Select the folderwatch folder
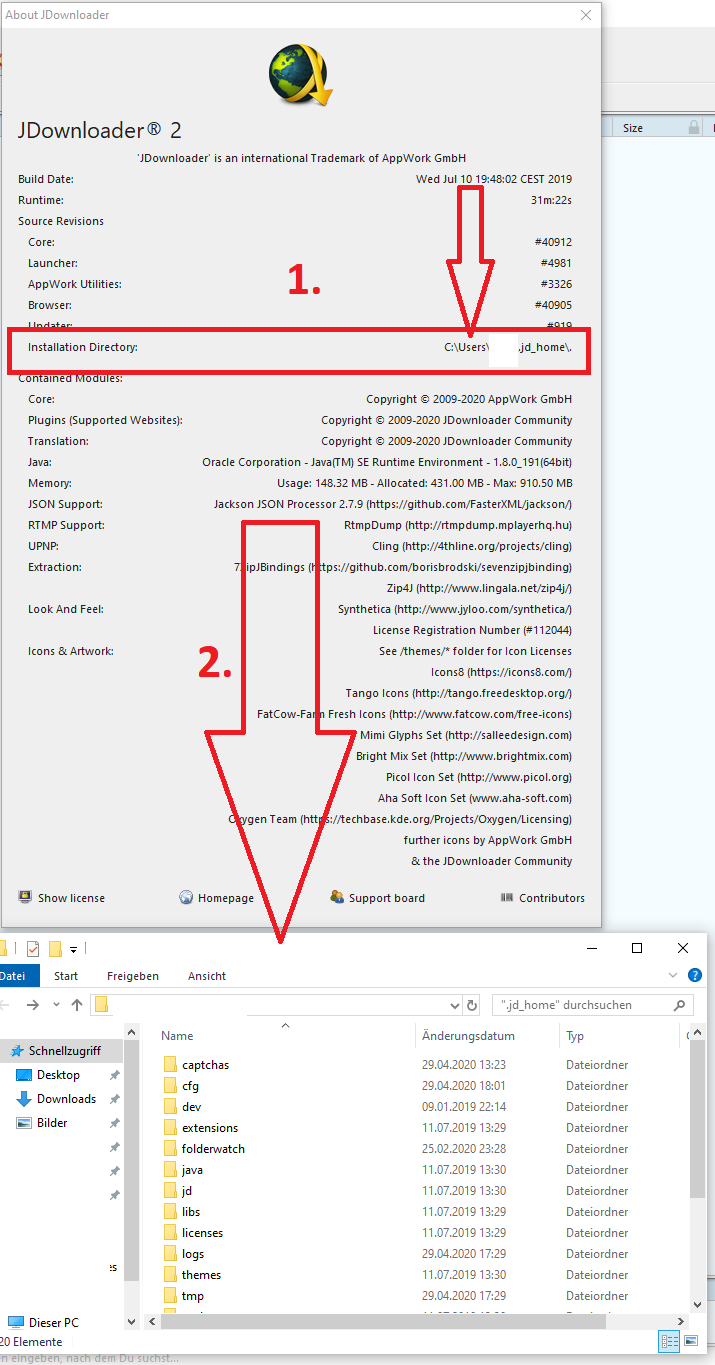The width and height of the screenshot is (715, 1365). [213, 1149]
